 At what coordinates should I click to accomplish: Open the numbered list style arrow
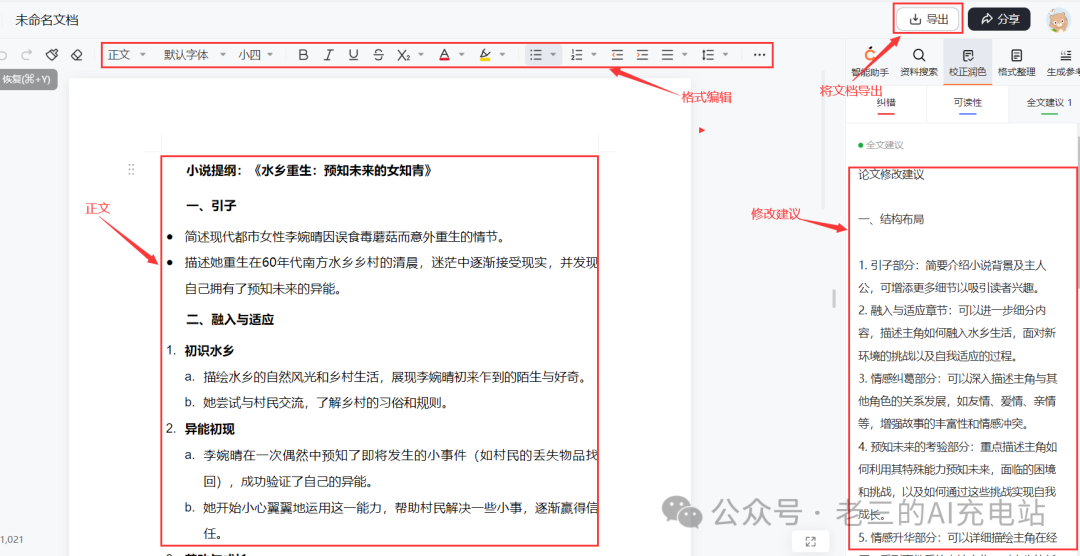[594, 55]
